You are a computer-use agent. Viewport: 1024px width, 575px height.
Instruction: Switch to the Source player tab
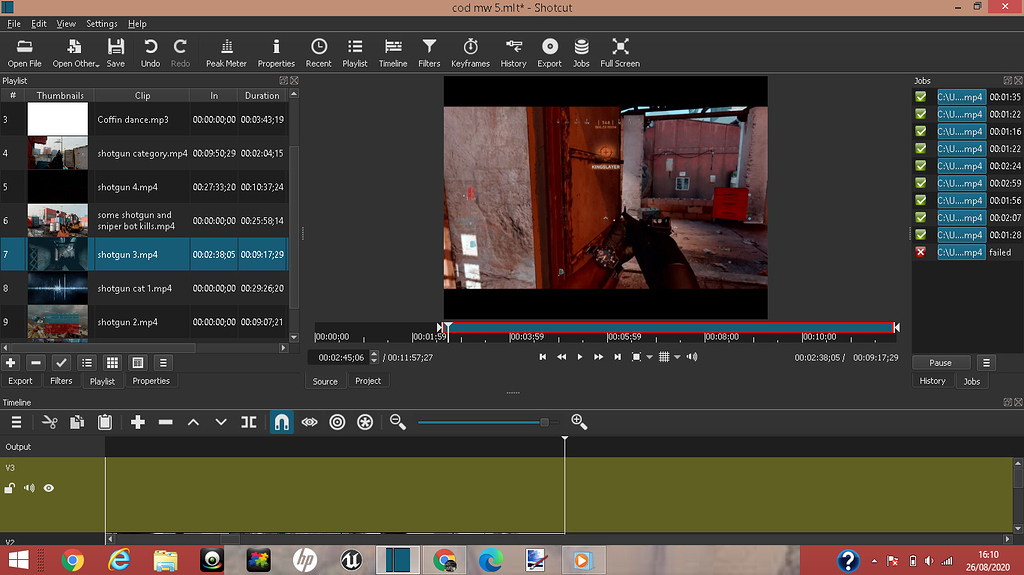(x=325, y=381)
